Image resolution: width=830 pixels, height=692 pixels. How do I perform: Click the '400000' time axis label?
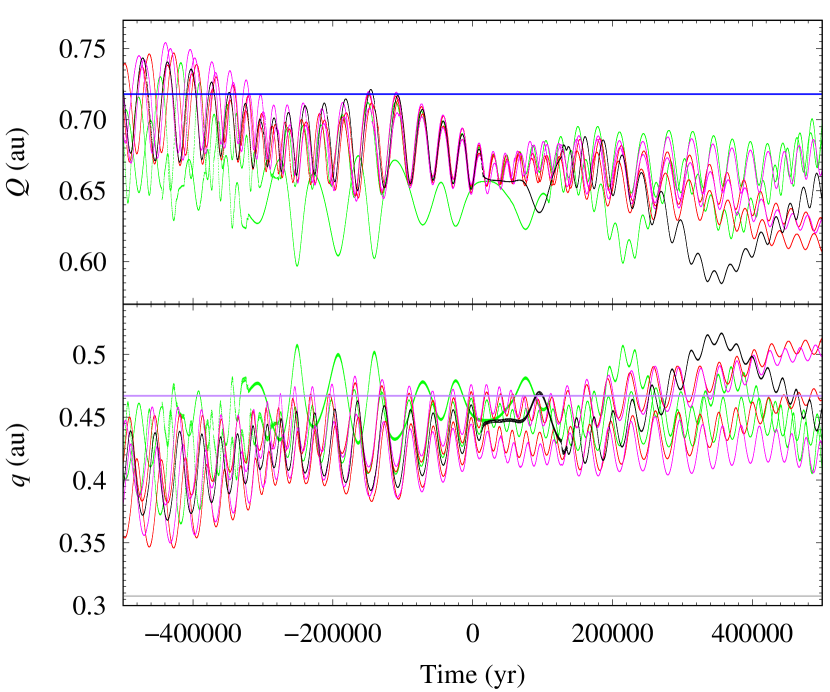[752, 633]
